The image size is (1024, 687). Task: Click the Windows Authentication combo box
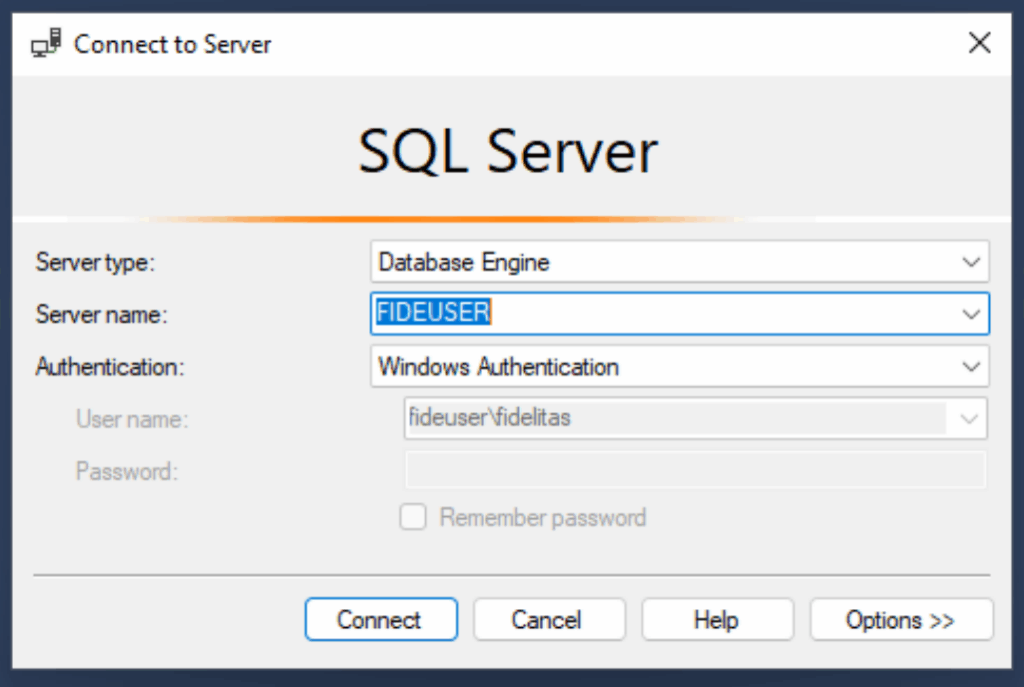pos(679,366)
